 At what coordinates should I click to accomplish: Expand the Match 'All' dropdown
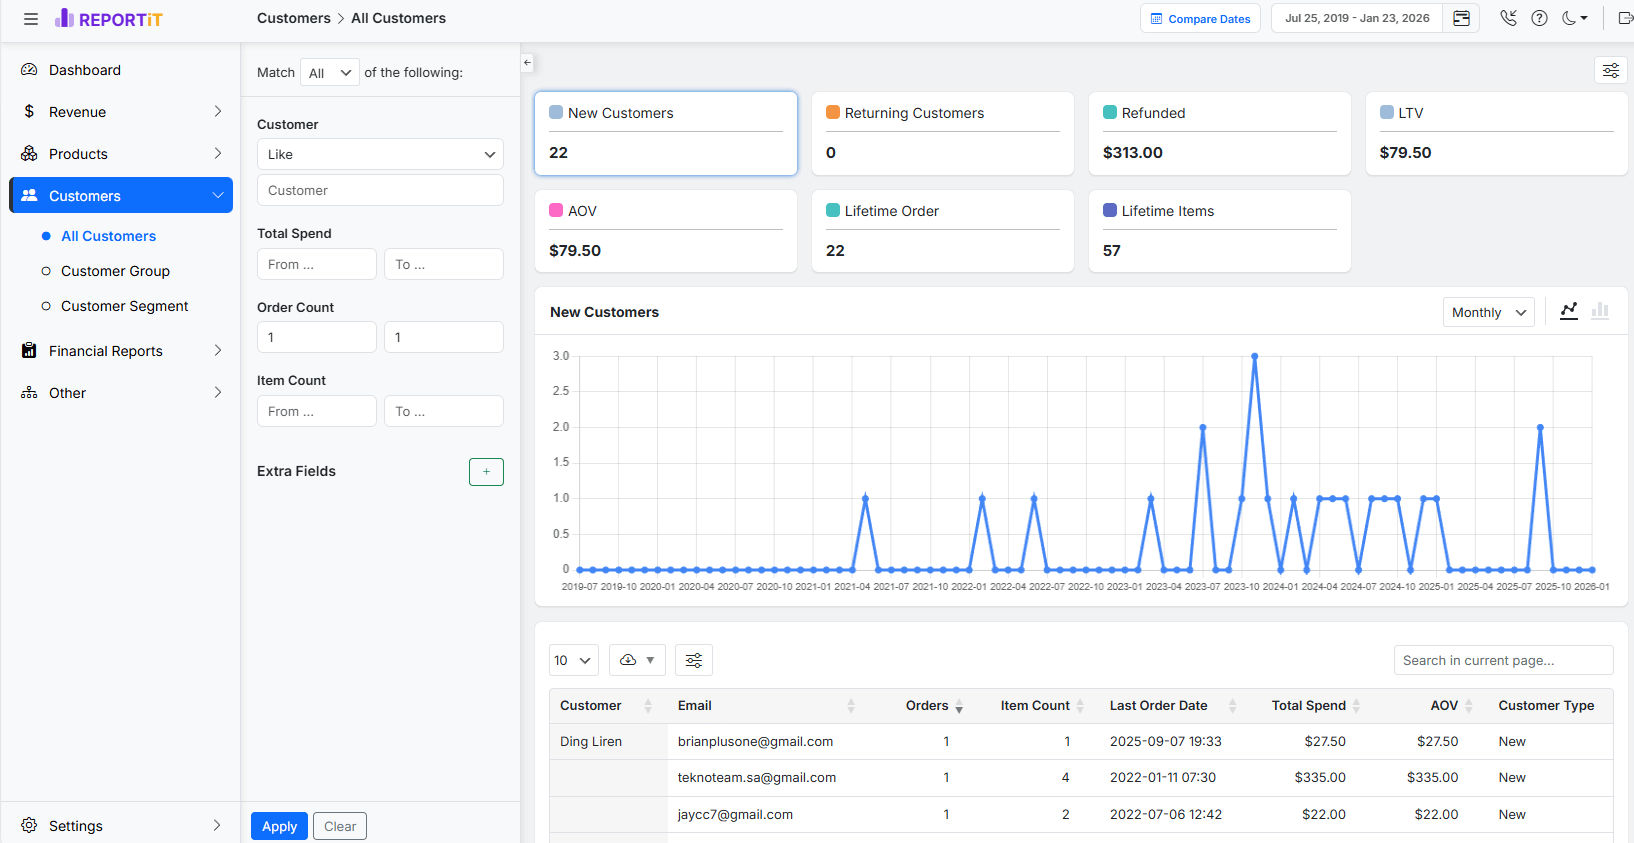click(x=329, y=73)
